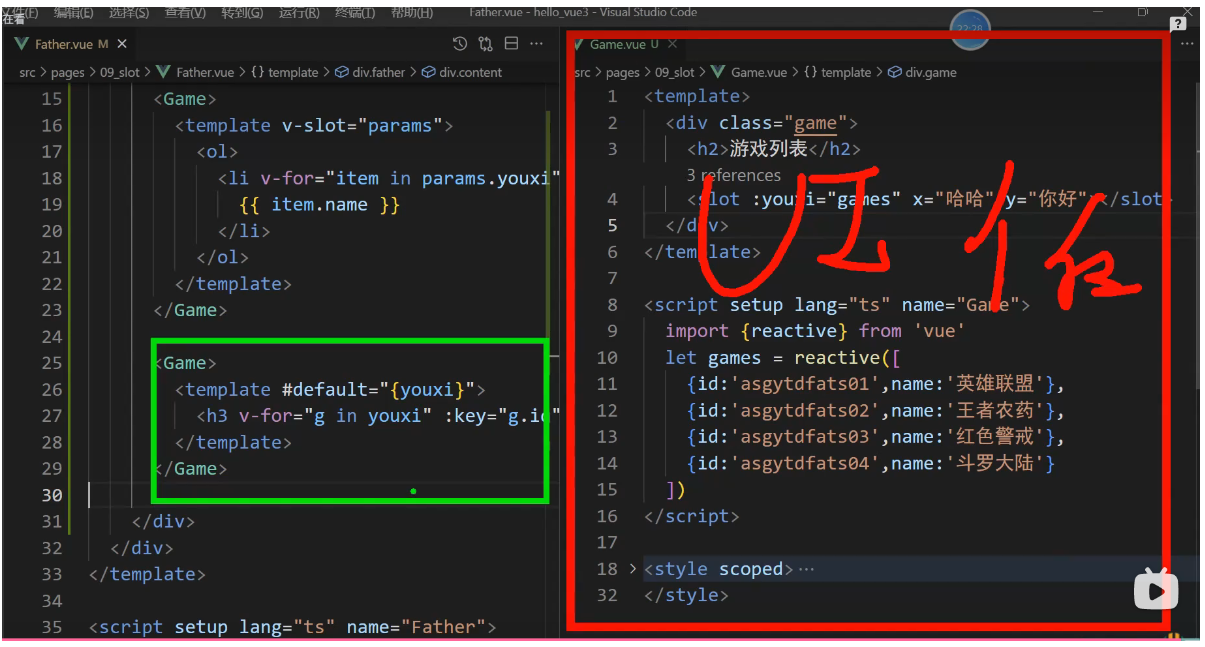Image resolution: width=1205 pixels, height=647 pixels.
Task: Open the 选择(S) menu
Action: (x=129, y=13)
